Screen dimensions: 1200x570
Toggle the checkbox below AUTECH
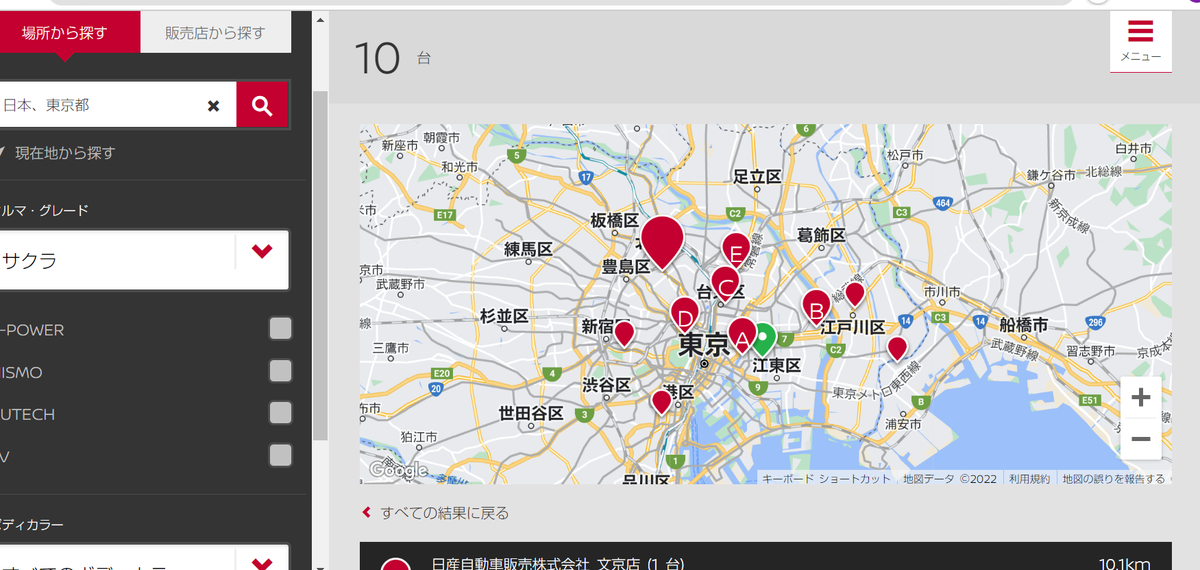[280, 456]
